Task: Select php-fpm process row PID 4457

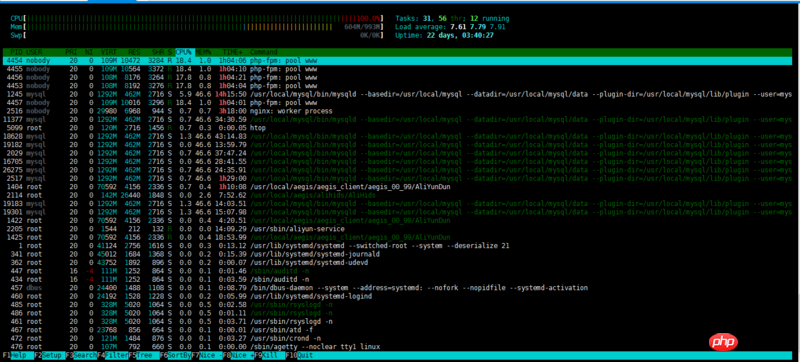Action: coord(398,102)
